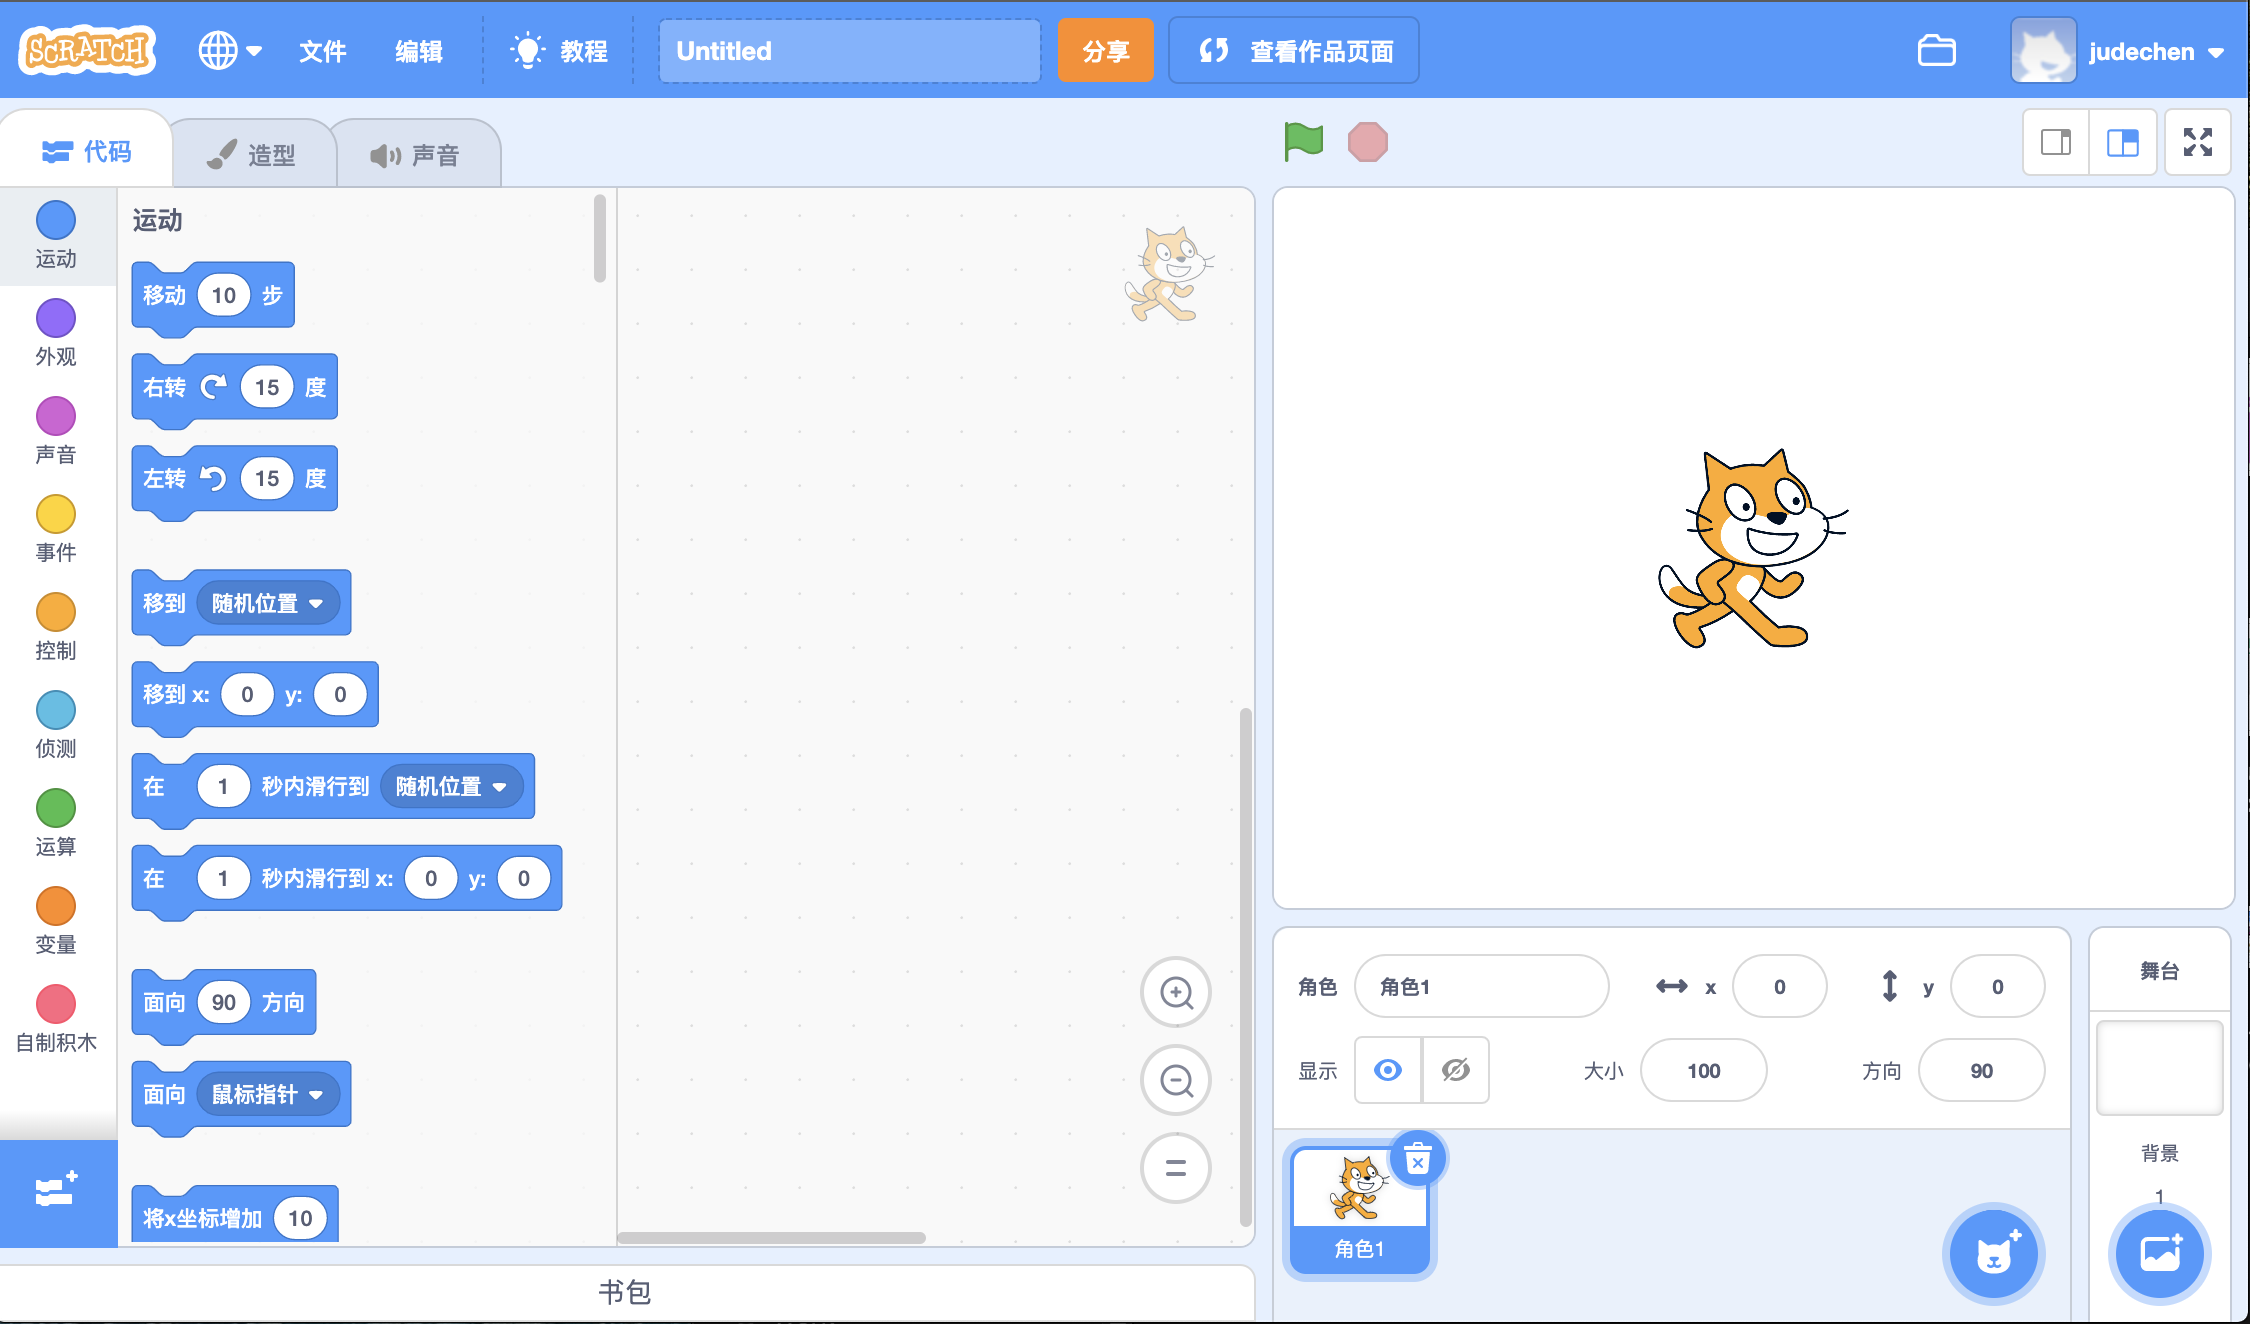Viewport: 2250px width, 1324px height.
Task: Select the stage backdrop thumbnail
Action: pos(2160,1068)
